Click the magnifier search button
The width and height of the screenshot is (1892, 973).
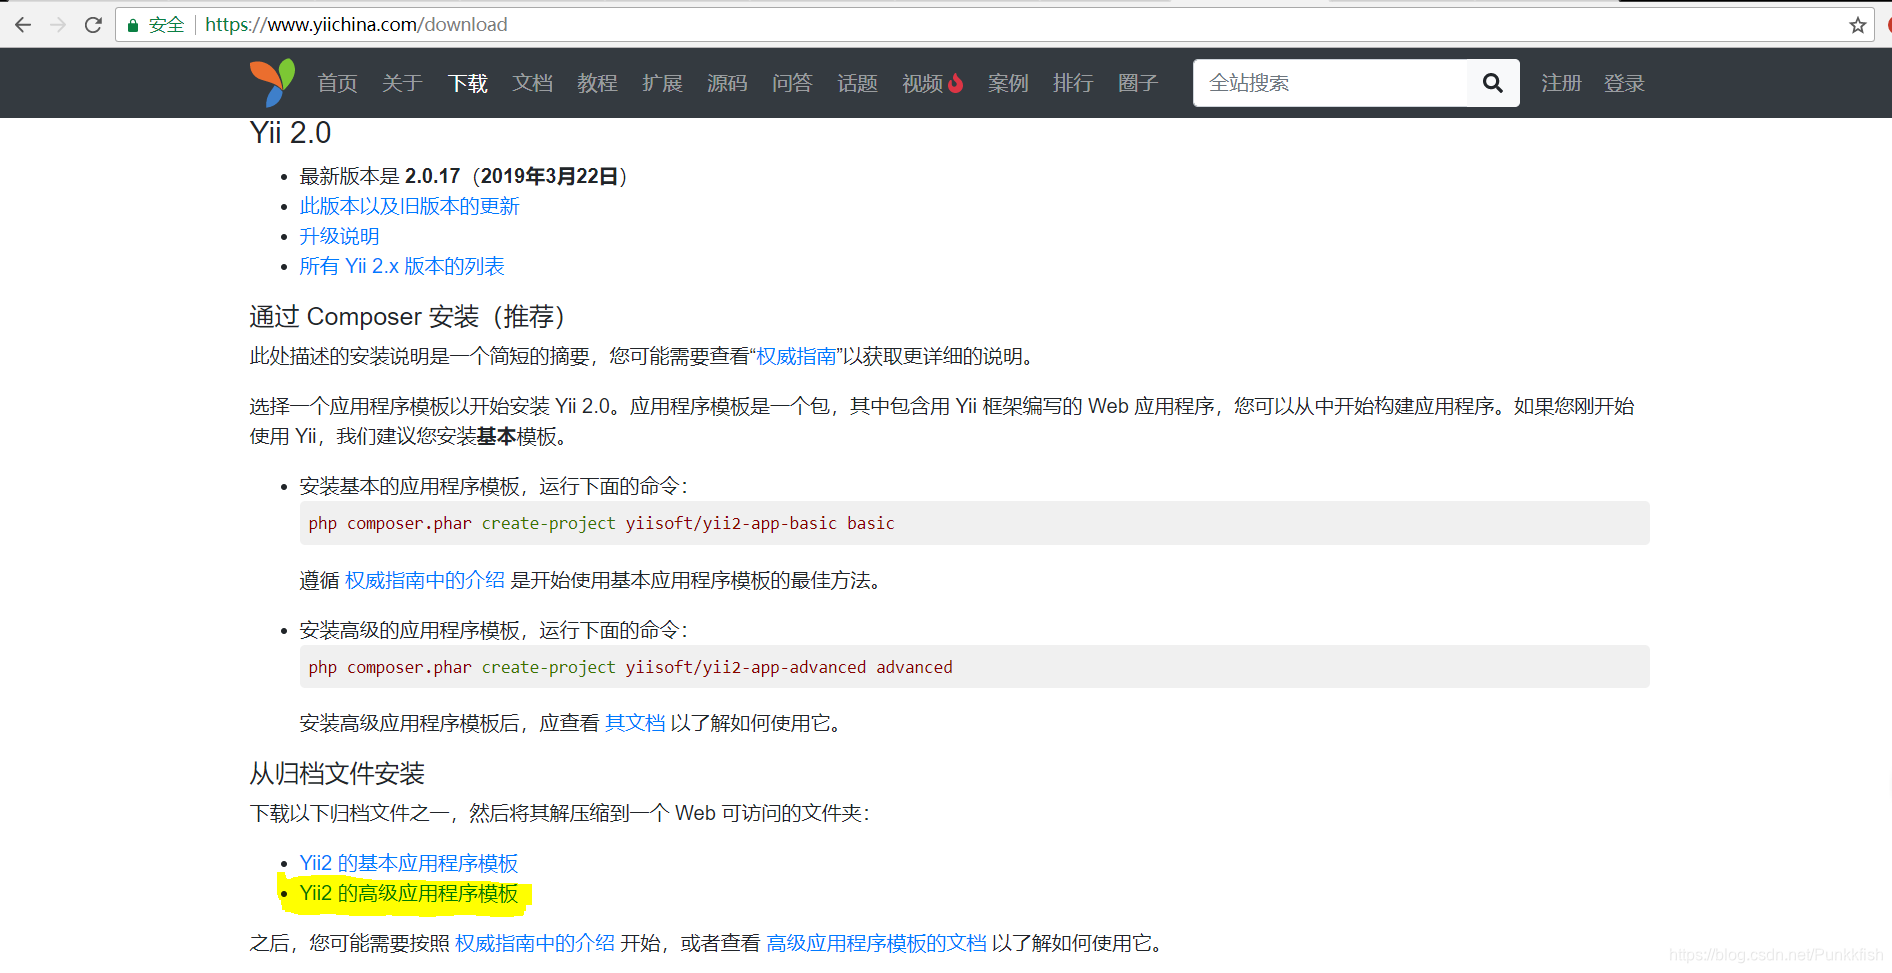[x=1493, y=83]
